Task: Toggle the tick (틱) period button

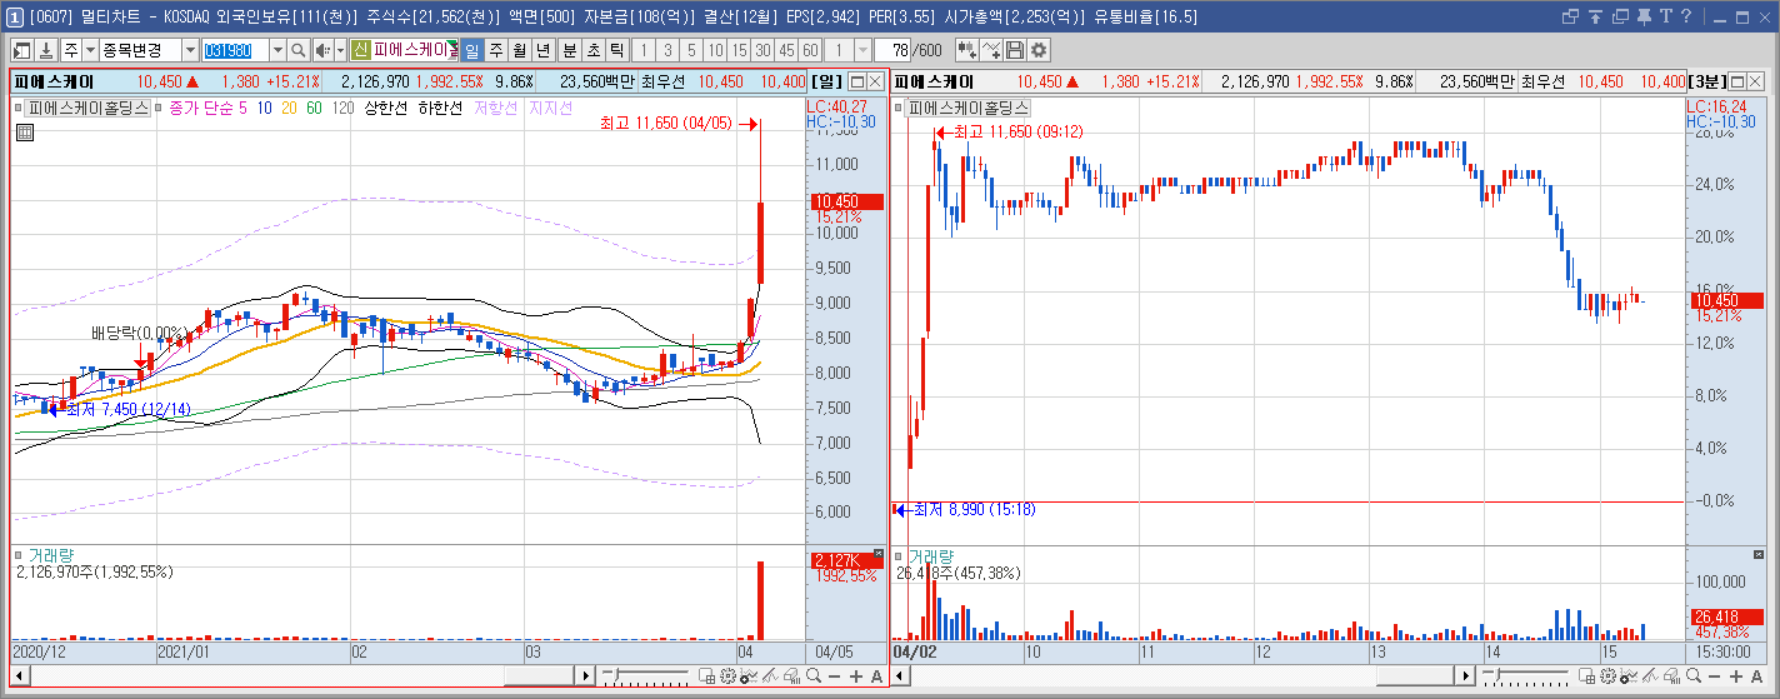Action: coord(617,50)
